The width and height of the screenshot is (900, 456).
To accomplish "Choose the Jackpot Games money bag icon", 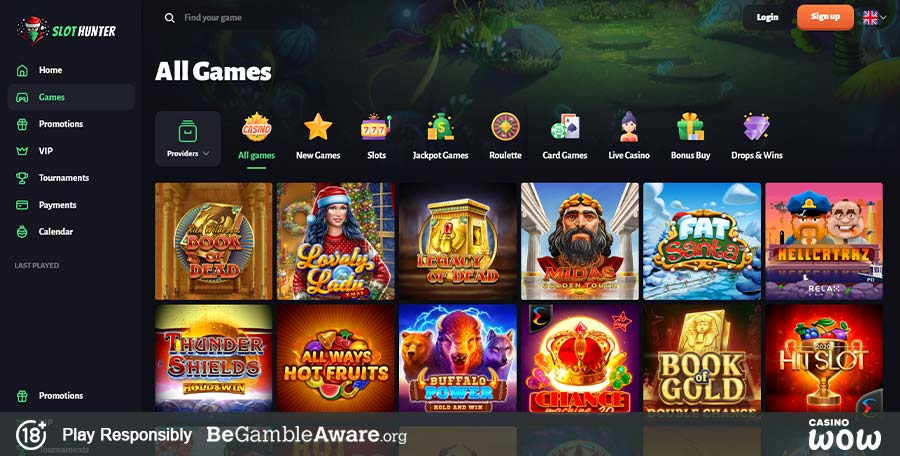I will pos(440,127).
